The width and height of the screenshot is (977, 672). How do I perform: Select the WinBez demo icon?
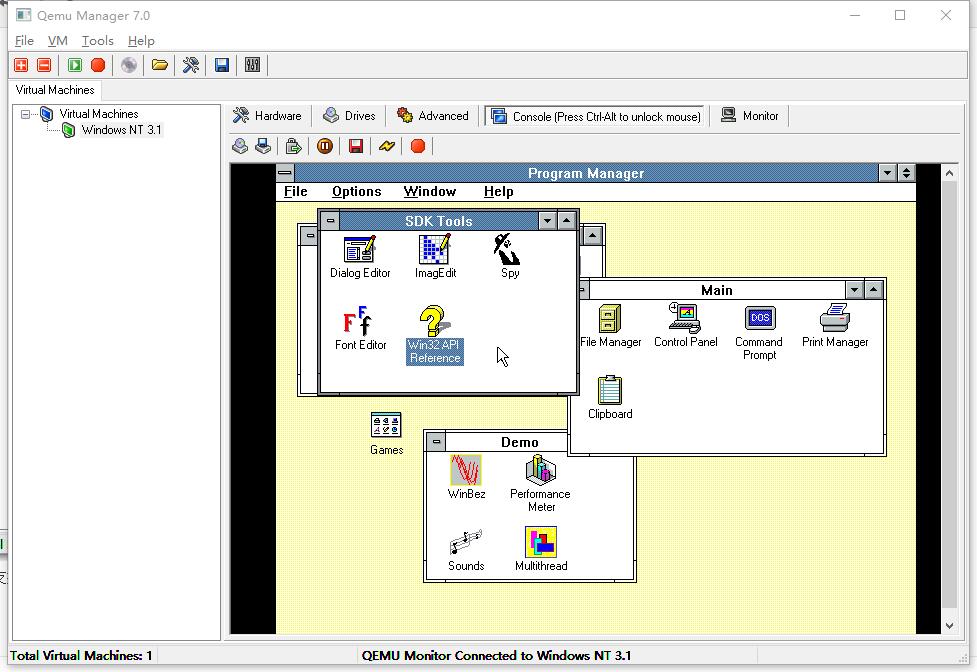point(465,478)
